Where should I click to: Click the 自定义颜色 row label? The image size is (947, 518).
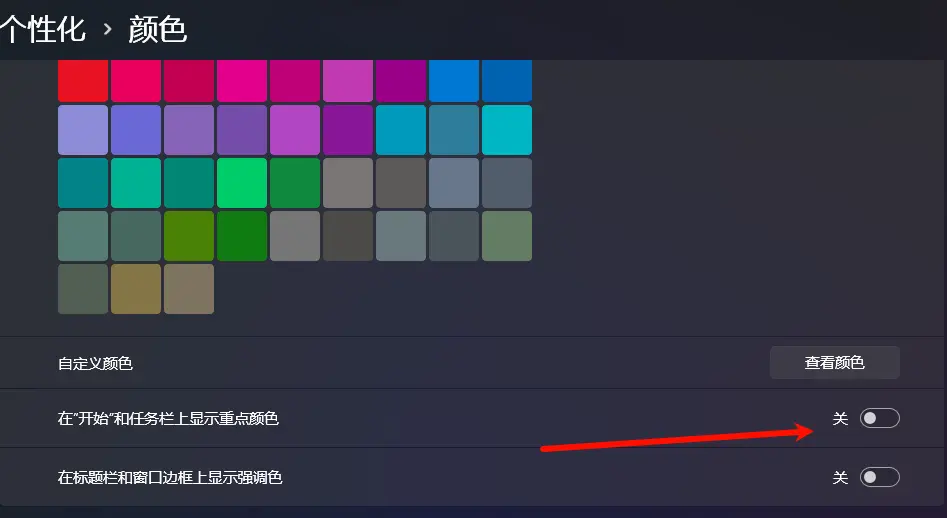pyautogui.click(x=95, y=363)
